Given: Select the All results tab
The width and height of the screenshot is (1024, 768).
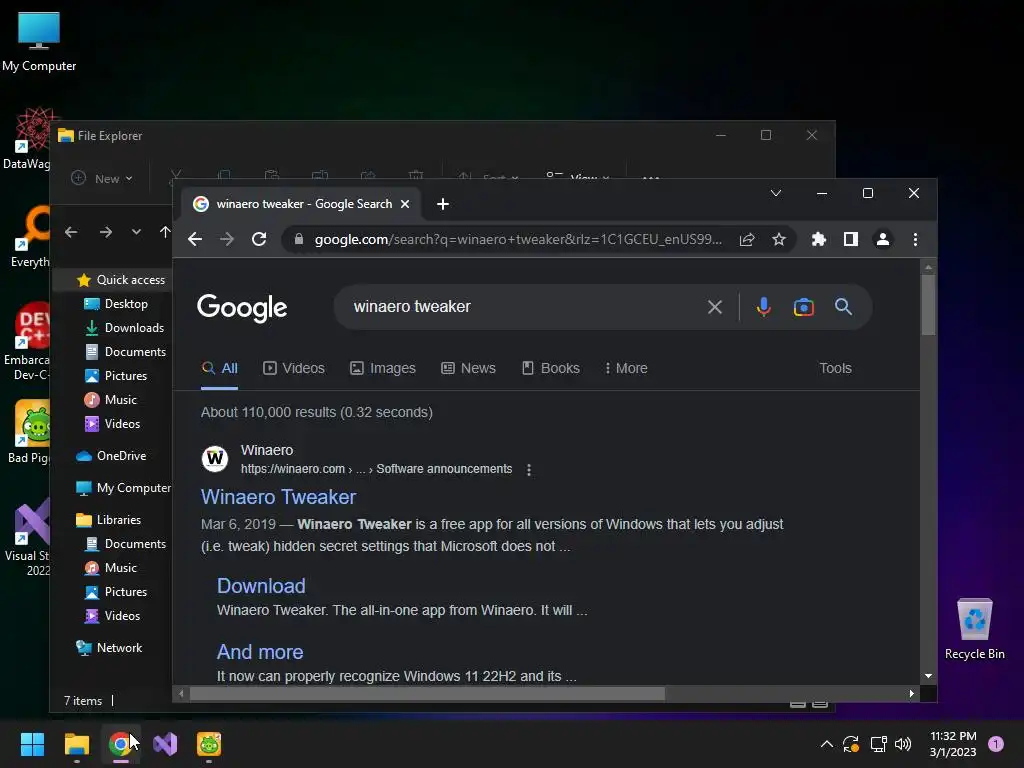Looking at the screenshot, I should pyautogui.click(x=219, y=368).
